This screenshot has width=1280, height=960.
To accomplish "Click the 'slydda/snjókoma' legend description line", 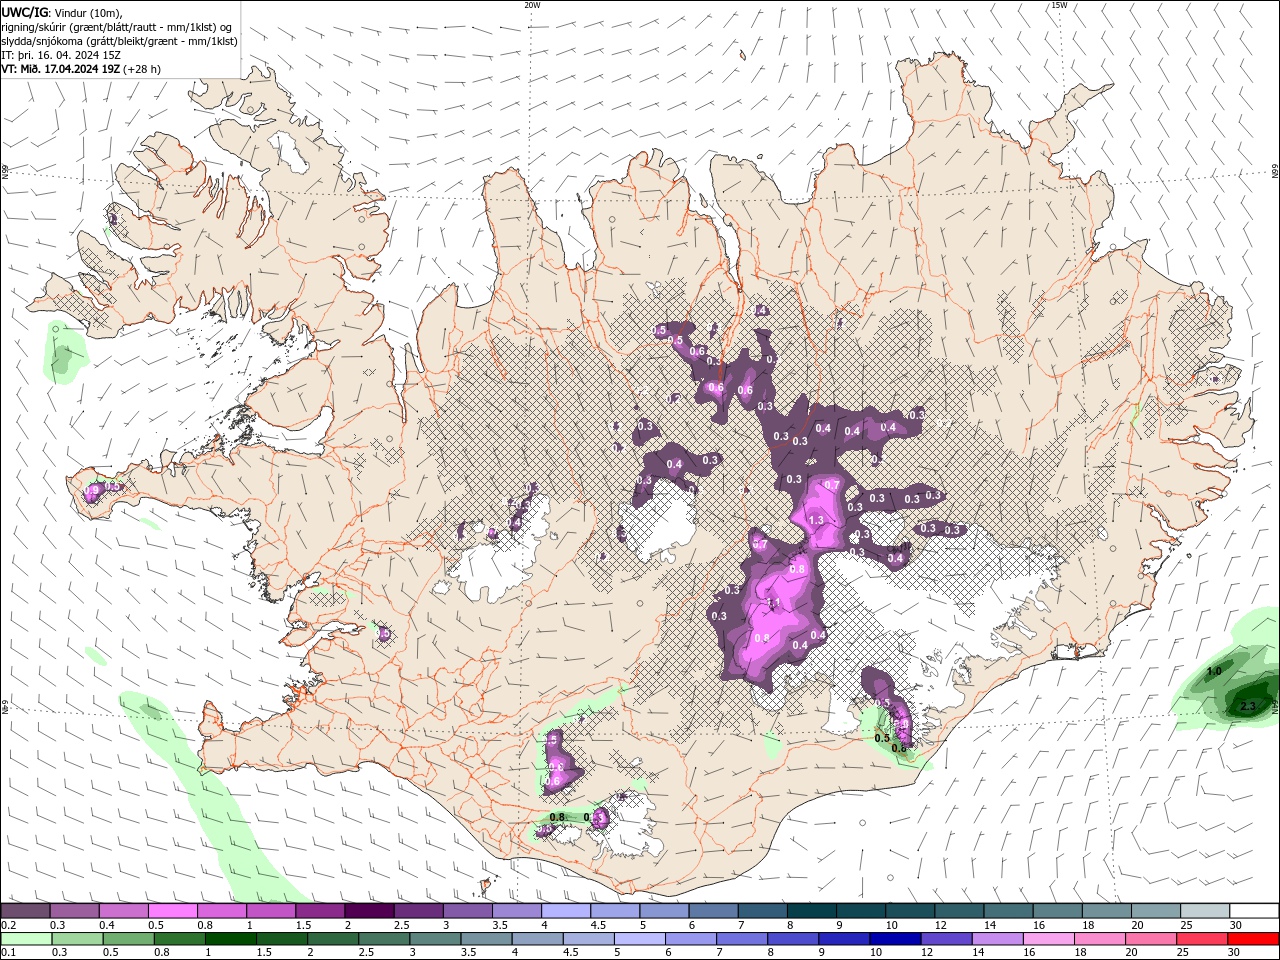I will pos(119,41).
